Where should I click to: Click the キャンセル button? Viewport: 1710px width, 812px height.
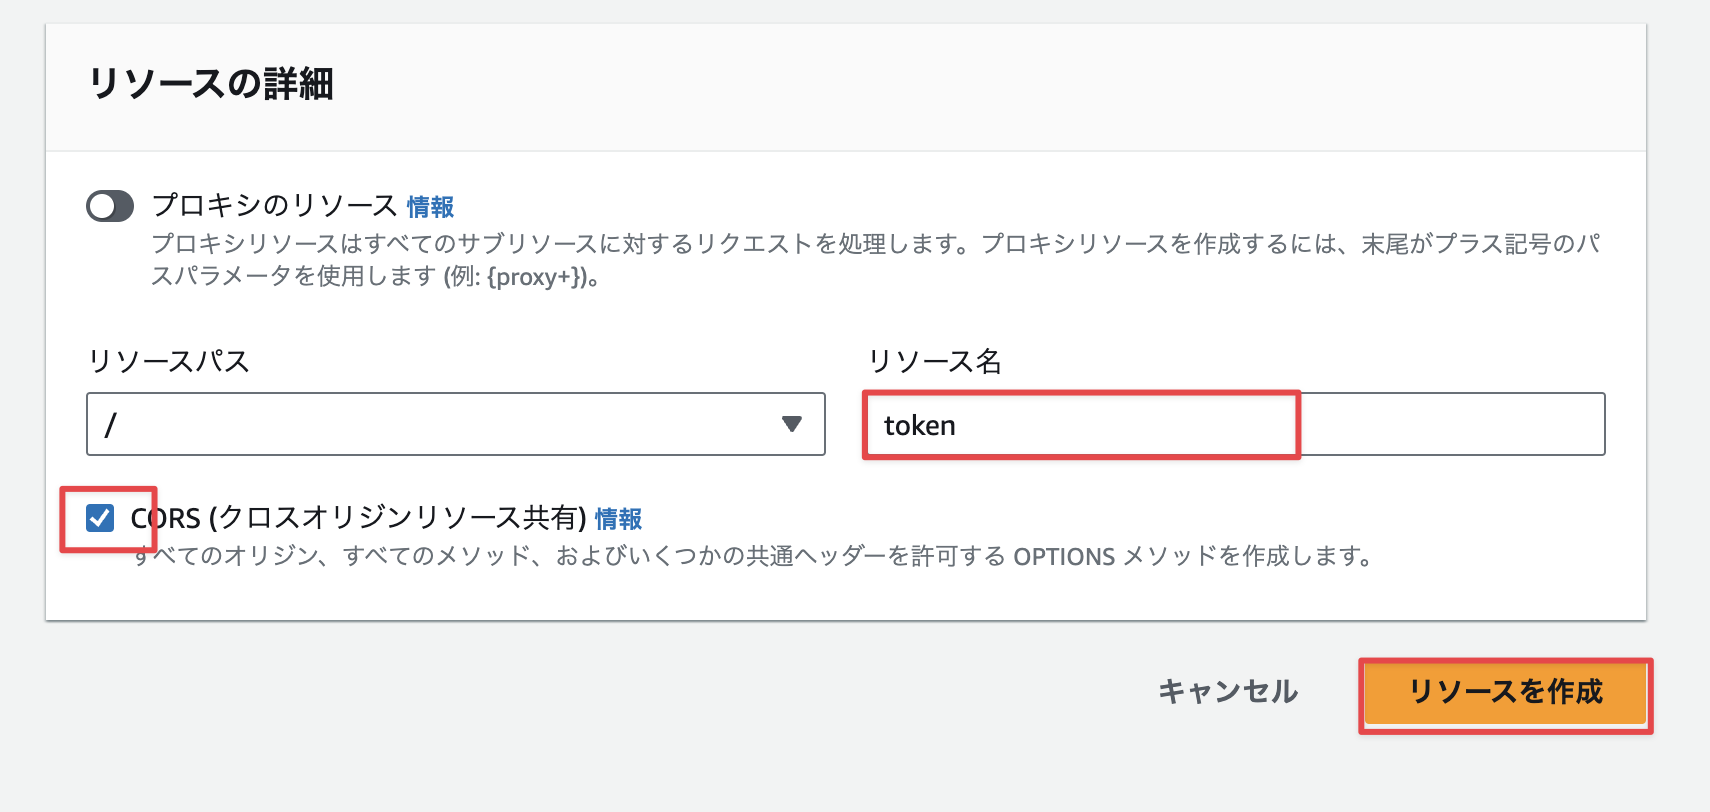tap(1228, 691)
